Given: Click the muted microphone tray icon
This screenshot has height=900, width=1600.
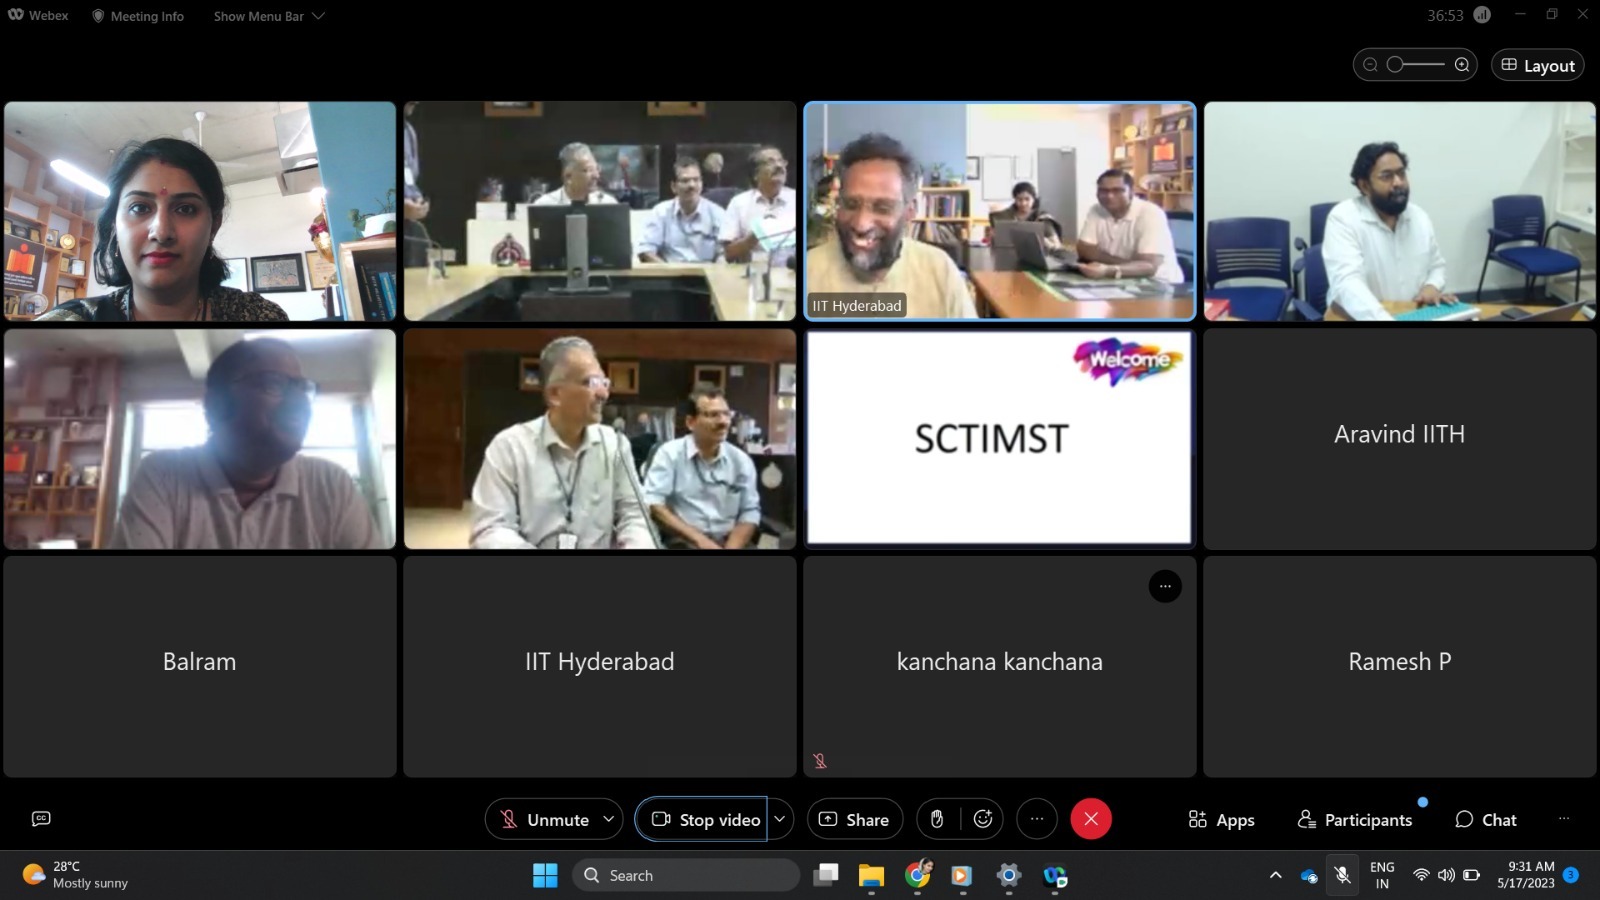Looking at the screenshot, I should pos(1343,875).
